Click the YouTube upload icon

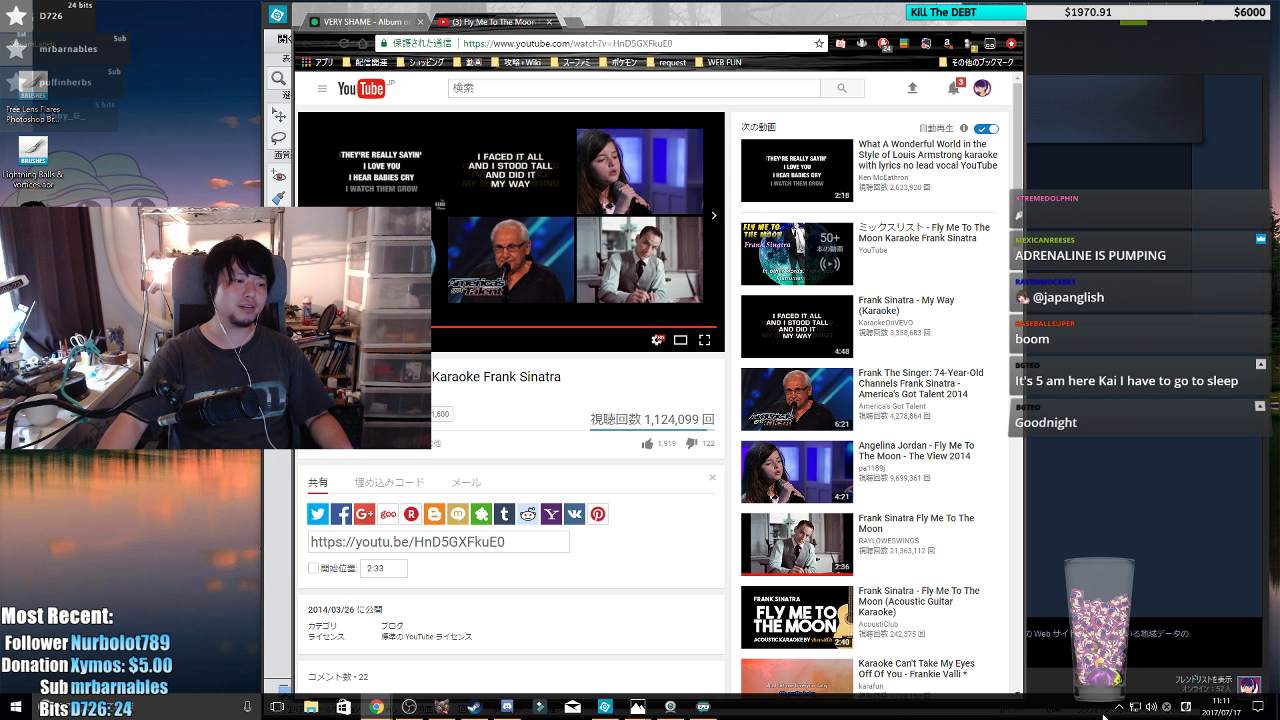click(912, 88)
